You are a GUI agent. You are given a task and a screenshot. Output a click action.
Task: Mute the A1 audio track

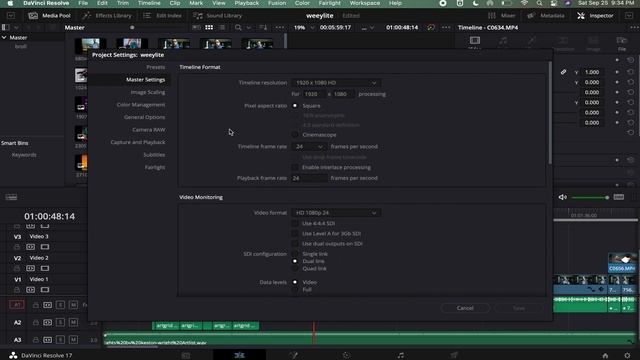pyautogui.click(x=73, y=305)
